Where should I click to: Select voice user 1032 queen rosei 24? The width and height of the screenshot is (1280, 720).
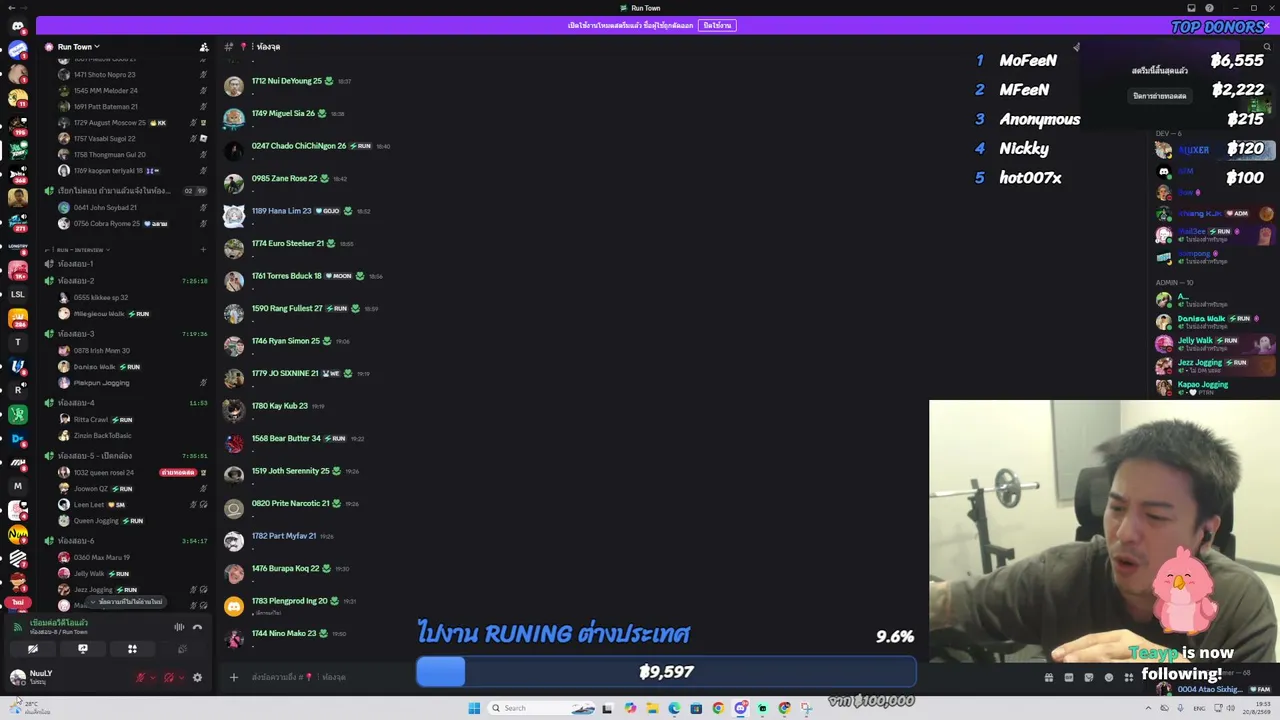[132, 472]
